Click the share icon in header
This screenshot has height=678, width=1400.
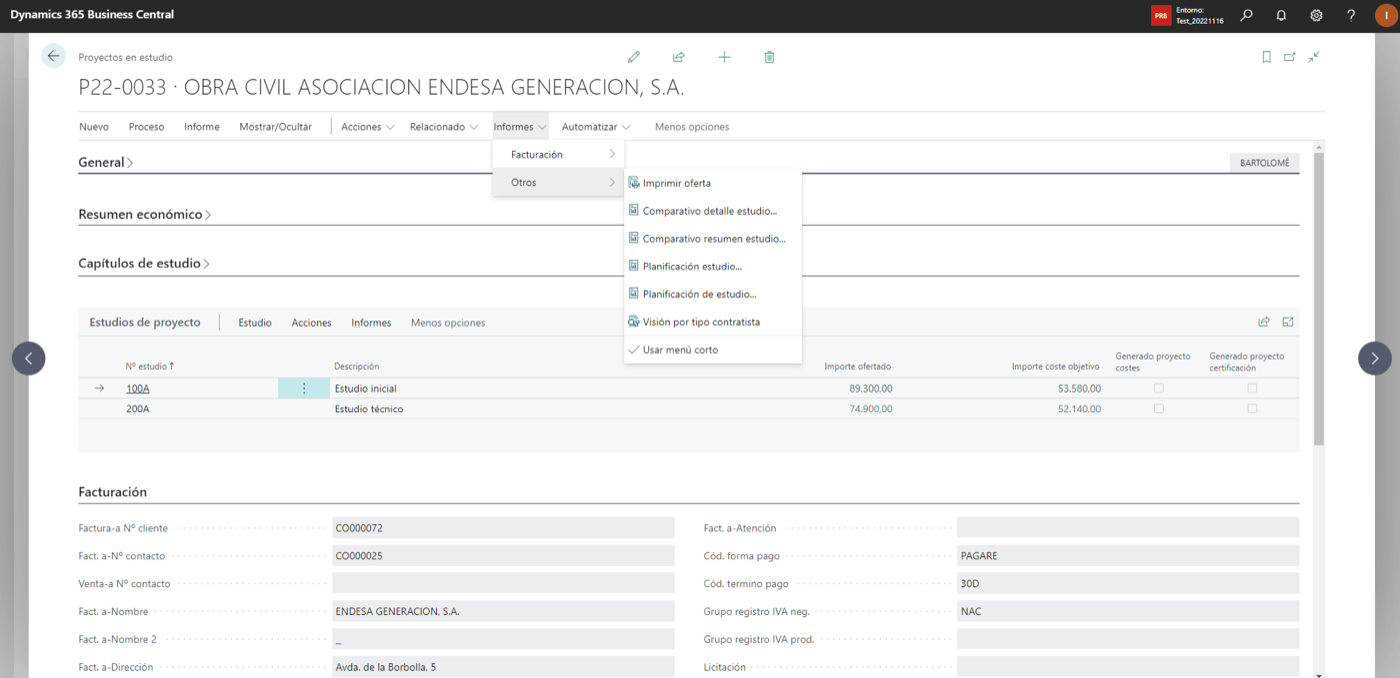pos(679,57)
